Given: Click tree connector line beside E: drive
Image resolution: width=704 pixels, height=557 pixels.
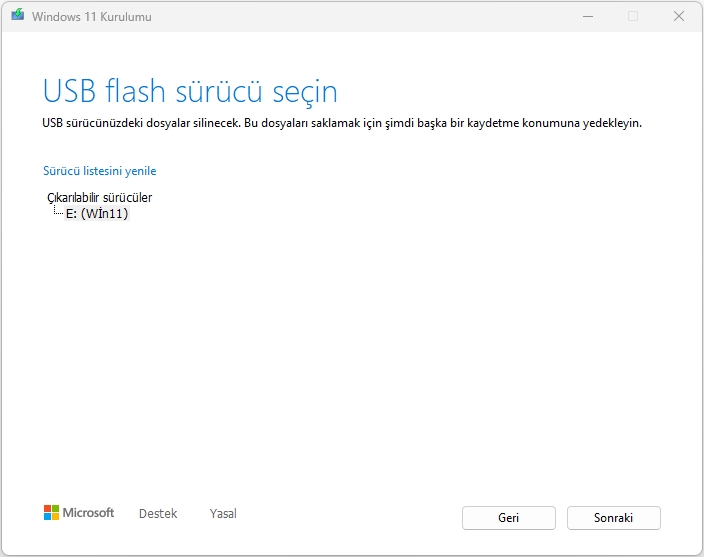Looking at the screenshot, I should tap(57, 212).
